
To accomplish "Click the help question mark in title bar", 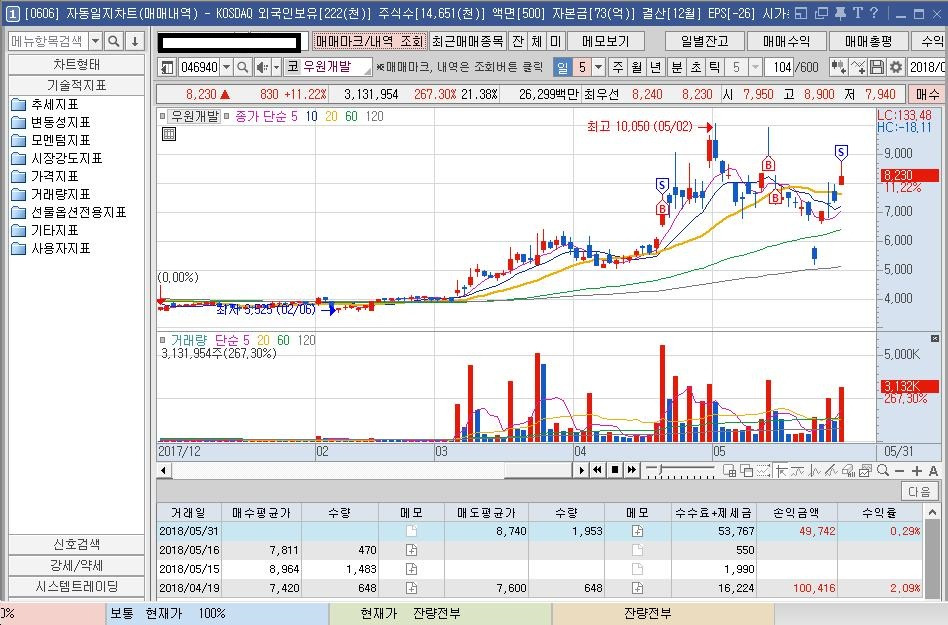I will tap(874, 13).
